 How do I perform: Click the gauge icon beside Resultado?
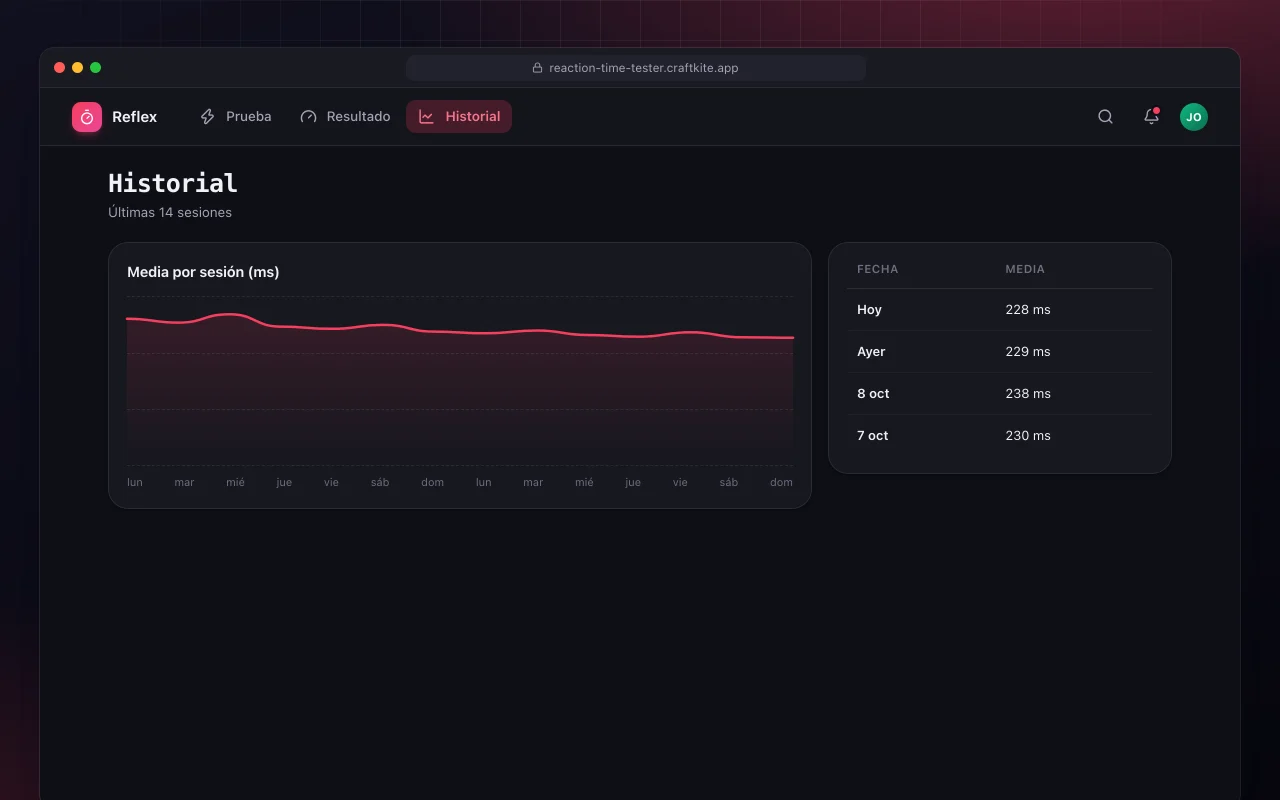click(308, 117)
